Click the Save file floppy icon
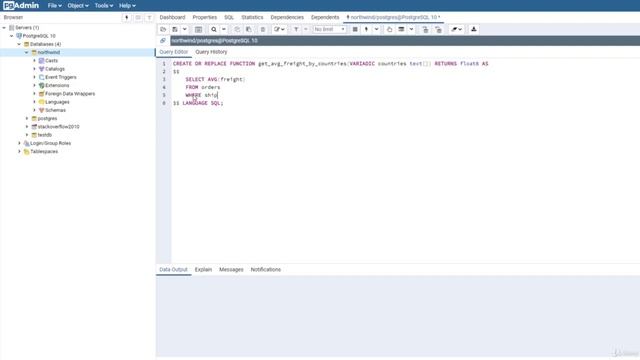The height and width of the screenshot is (360, 640). click(175, 29)
